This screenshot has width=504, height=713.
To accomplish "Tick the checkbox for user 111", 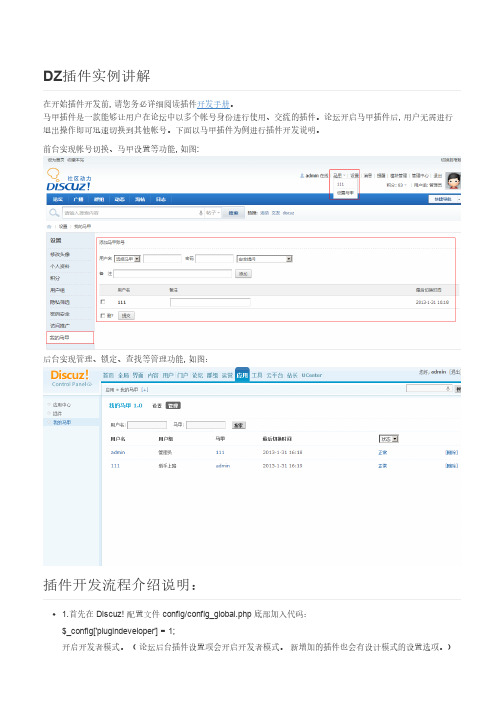I will 102,302.
